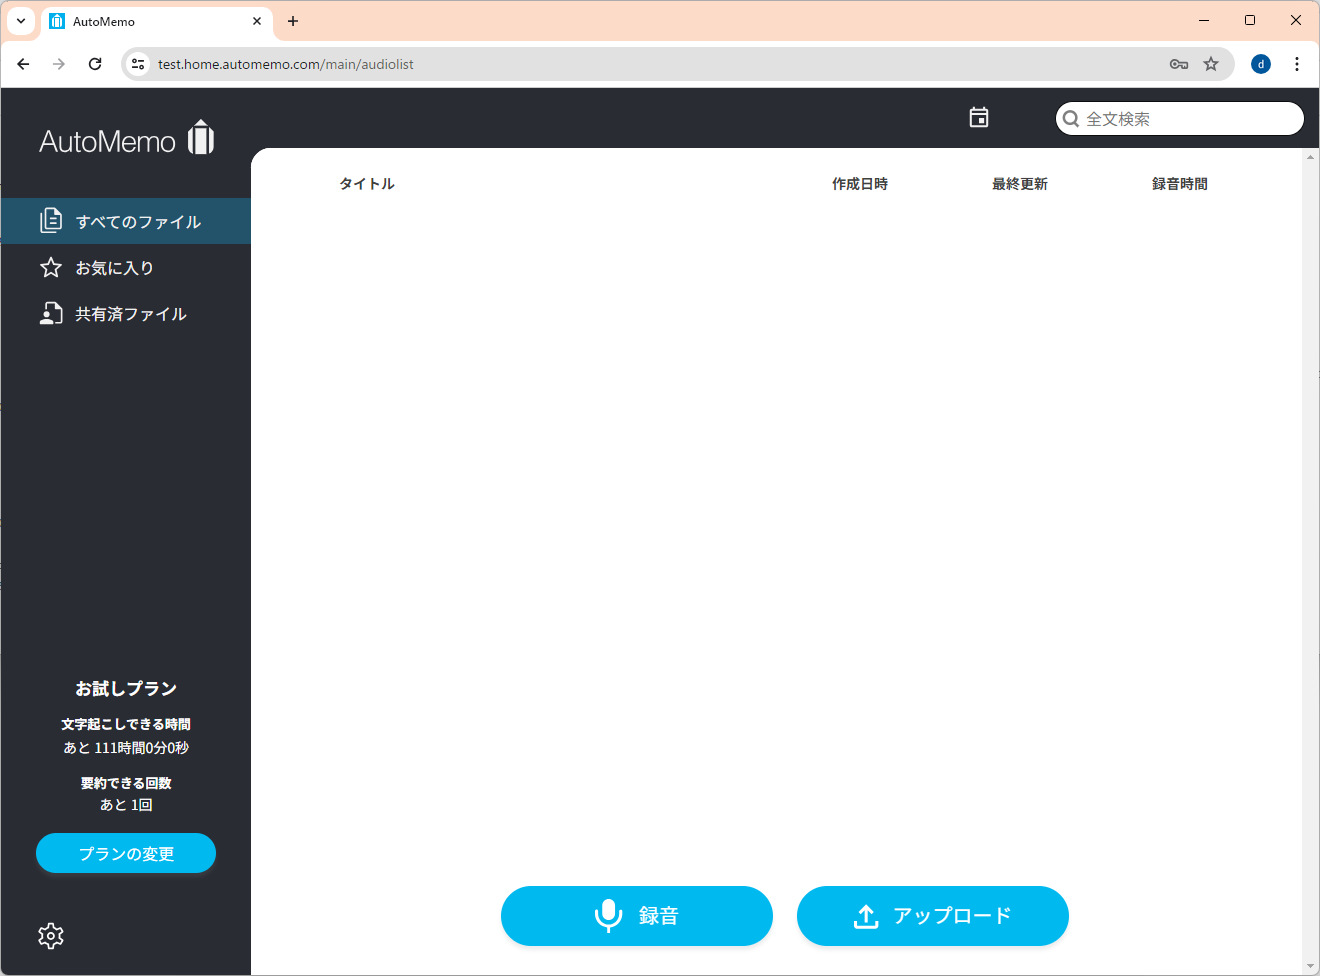Open the tab search dropdown arrow
The image size is (1320, 976).
21,21
